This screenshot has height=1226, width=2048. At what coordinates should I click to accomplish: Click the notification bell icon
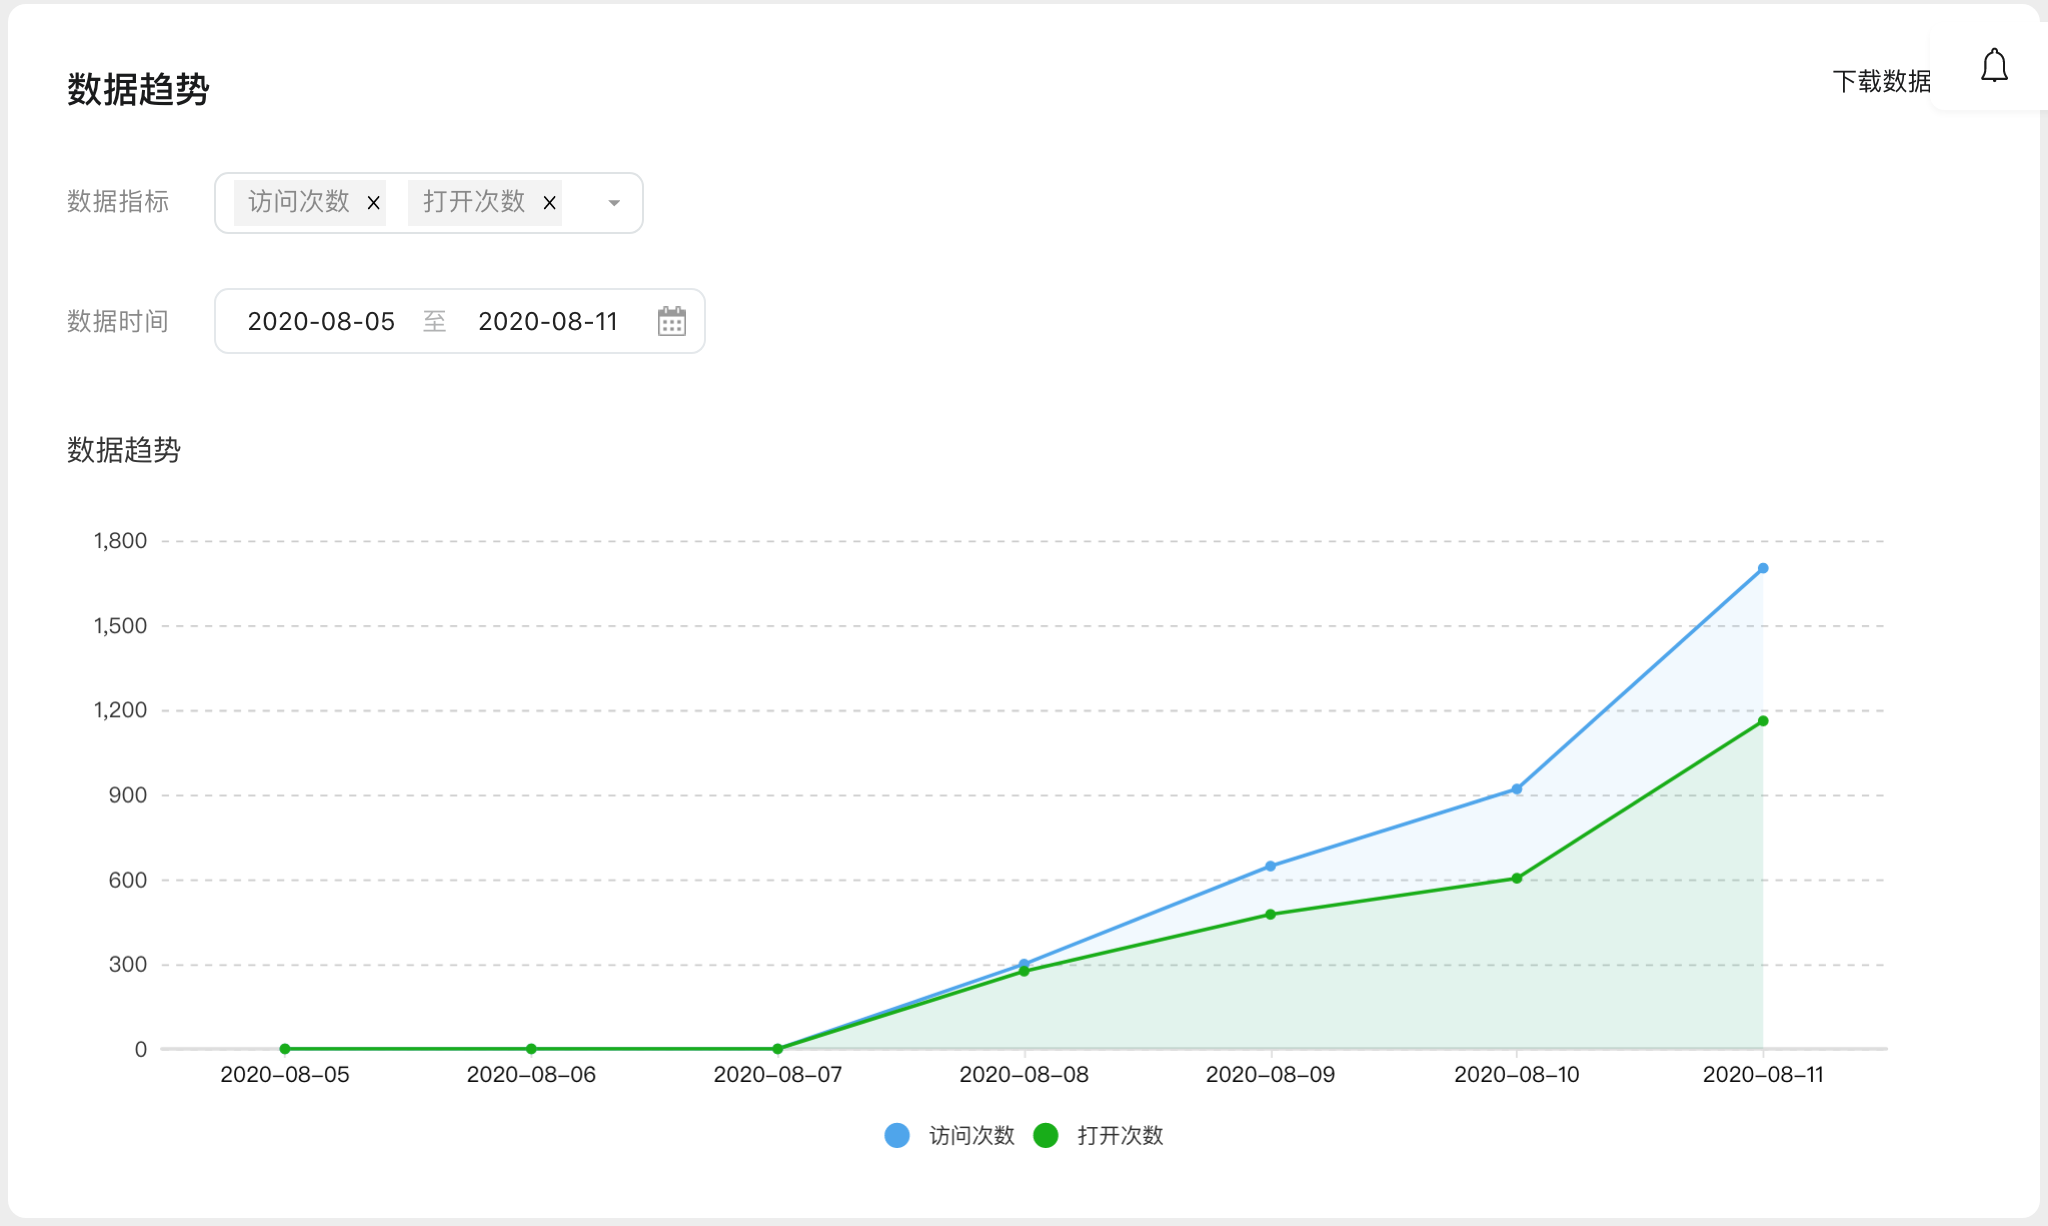coord(1994,66)
